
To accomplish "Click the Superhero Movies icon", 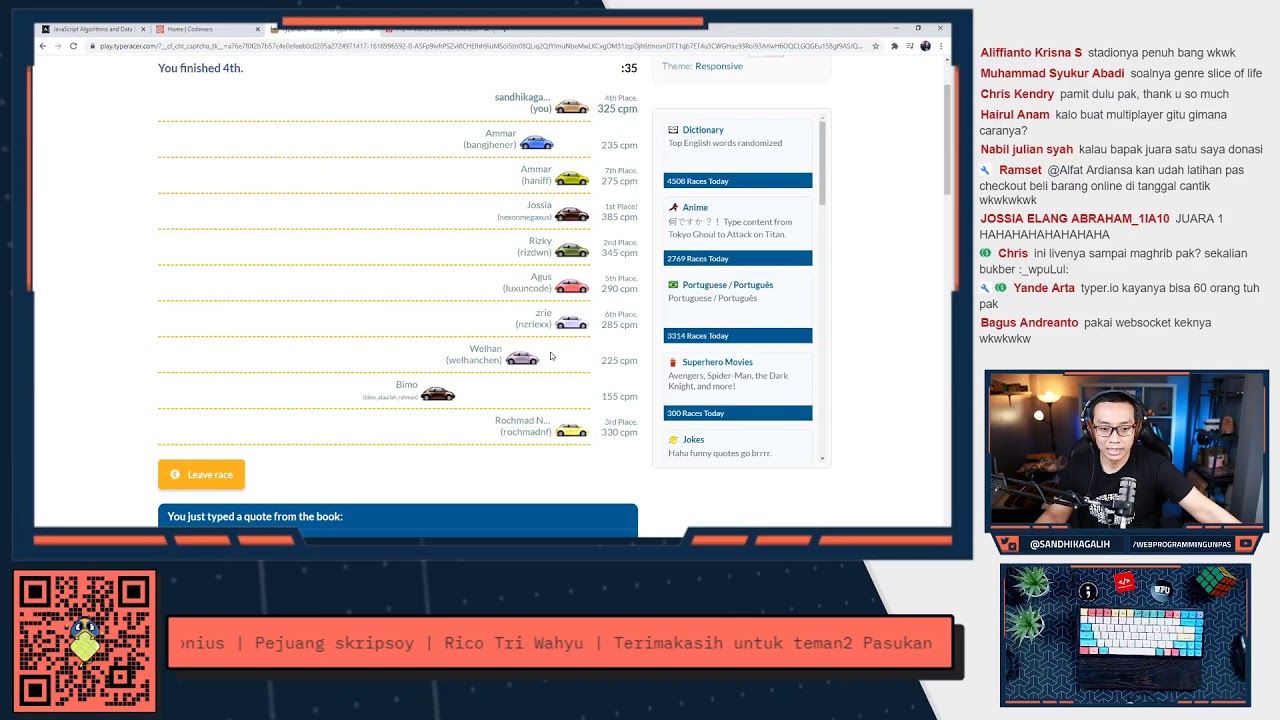I will coord(673,362).
